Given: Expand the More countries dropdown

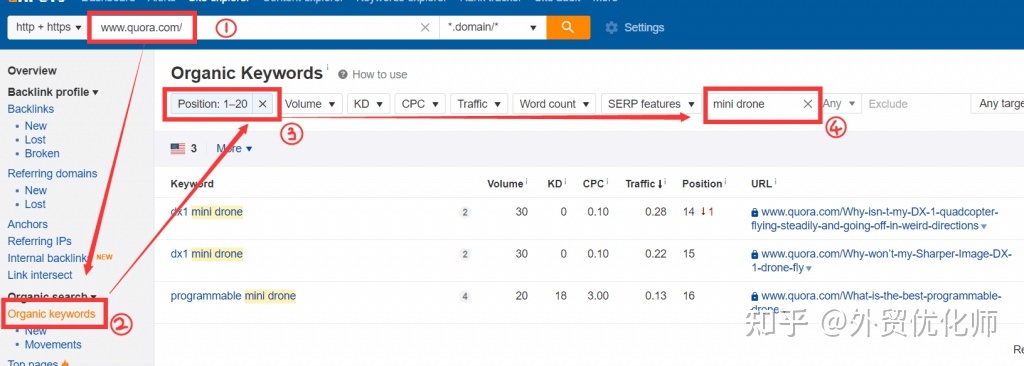Looking at the screenshot, I should coord(234,148).
